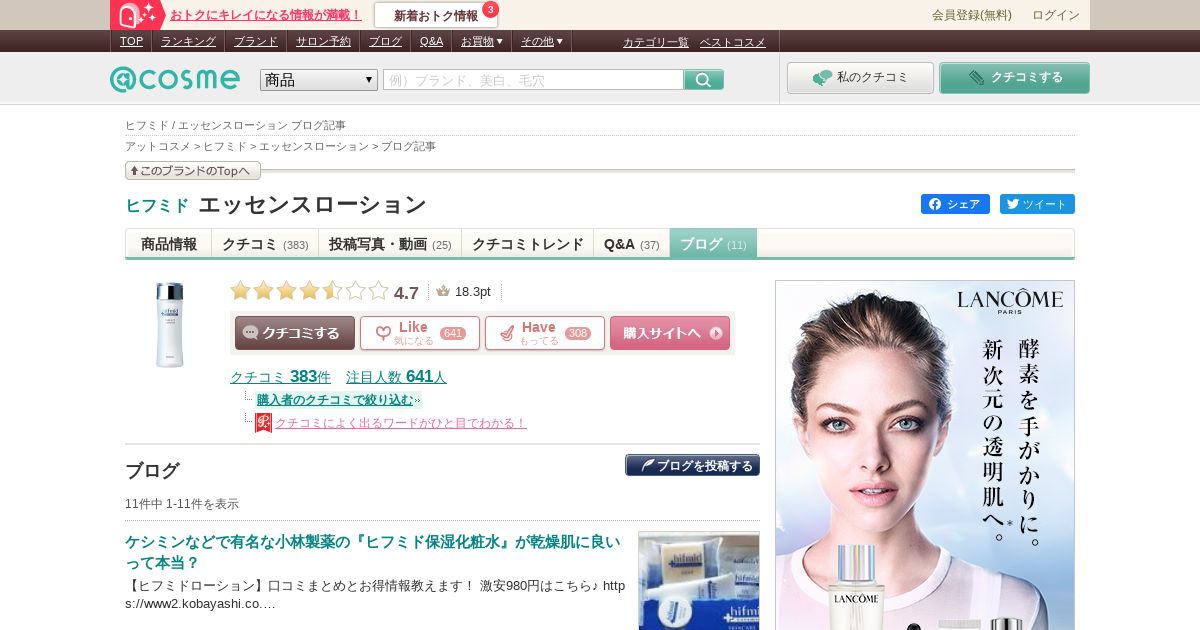The image size is (1200, 630).
Task: Switch to Q&A (37) tab
Action: pyautogui.click(x=632, y=244)
